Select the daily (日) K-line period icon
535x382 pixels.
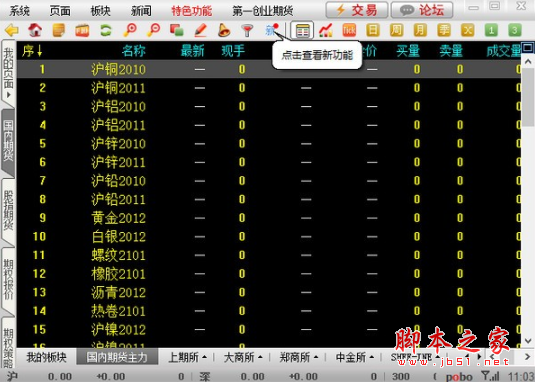click(373, 30)
